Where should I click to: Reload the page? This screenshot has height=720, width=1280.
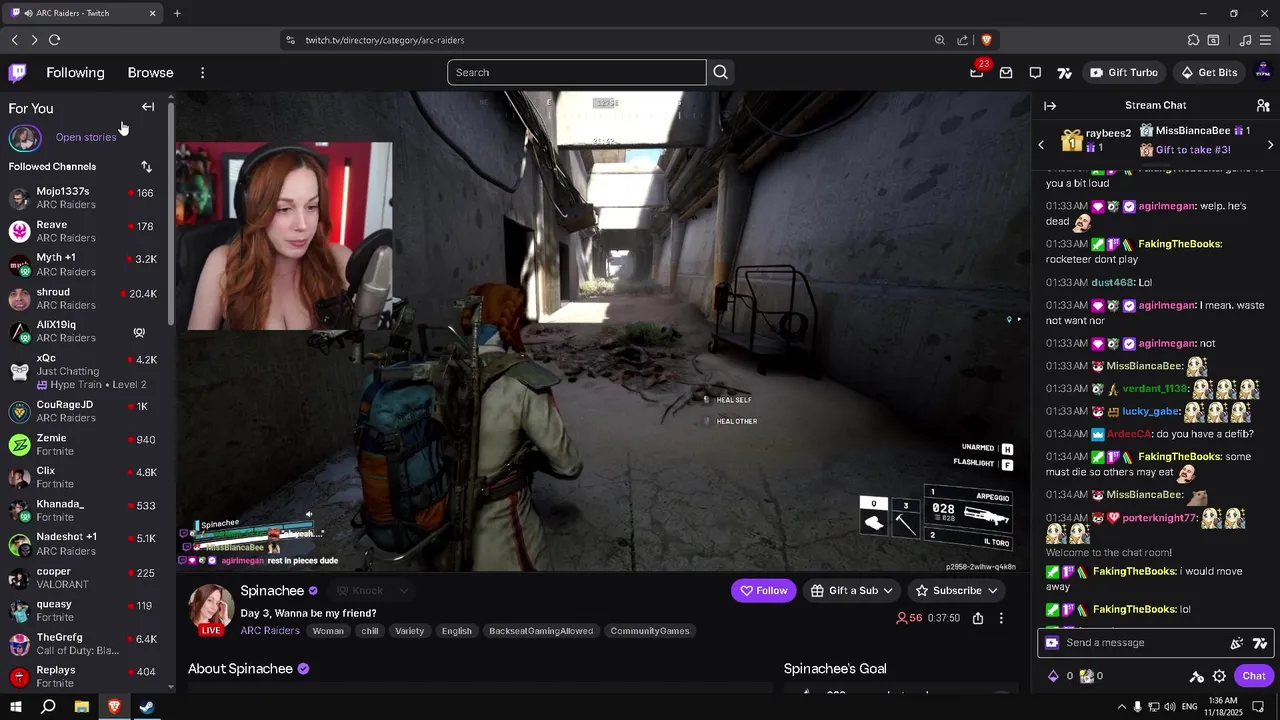coord(54,40)
